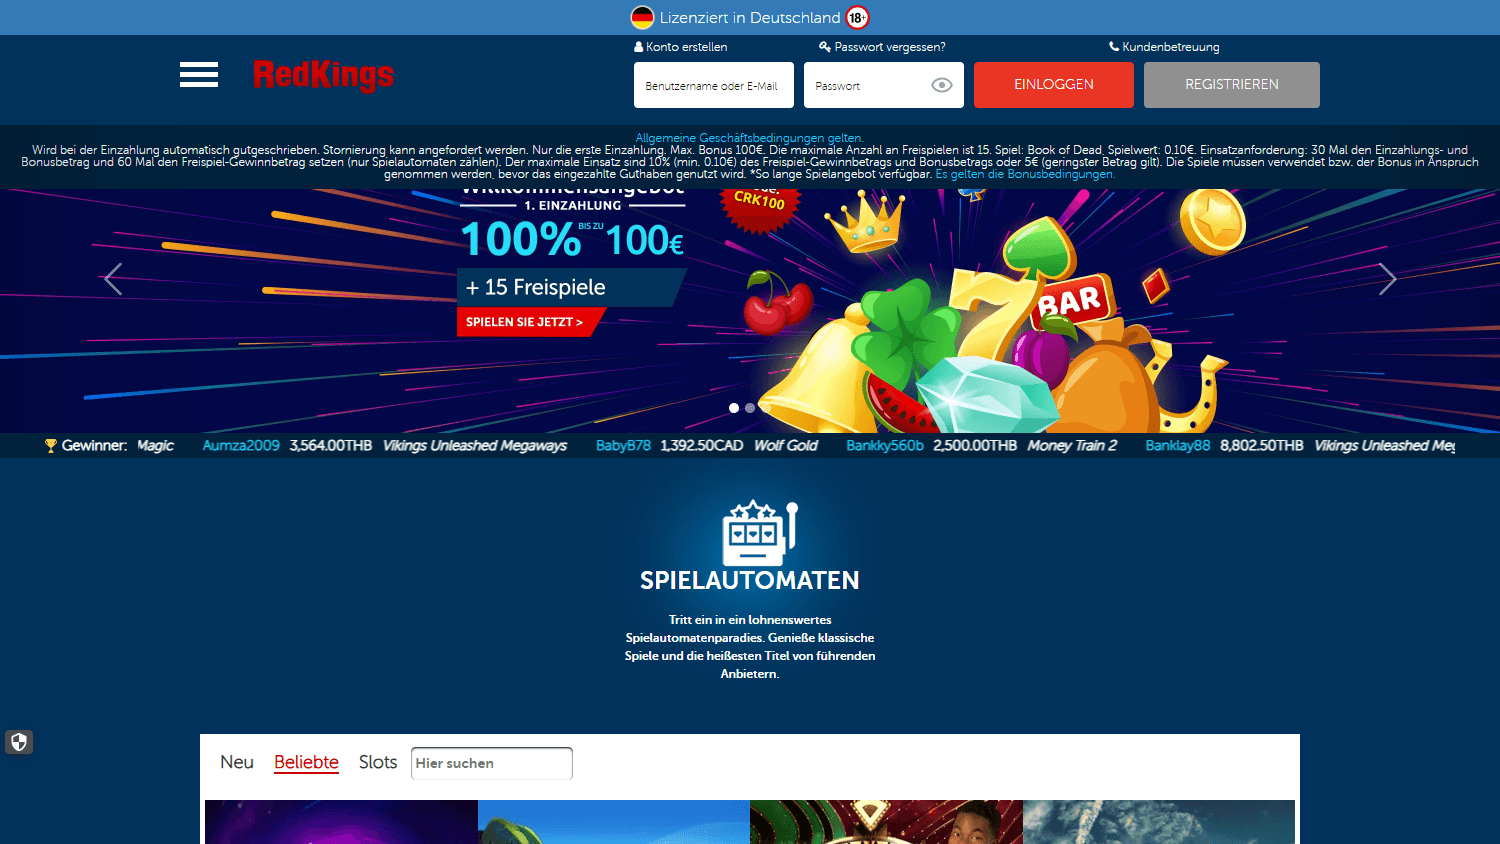
Task: Click winner name Banklay88
Action: click(1178, 446)
